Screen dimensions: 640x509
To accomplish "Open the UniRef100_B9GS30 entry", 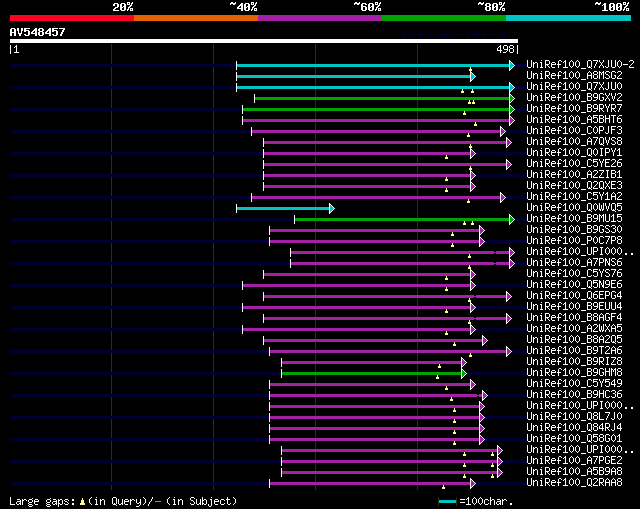I will pos(574,230).
